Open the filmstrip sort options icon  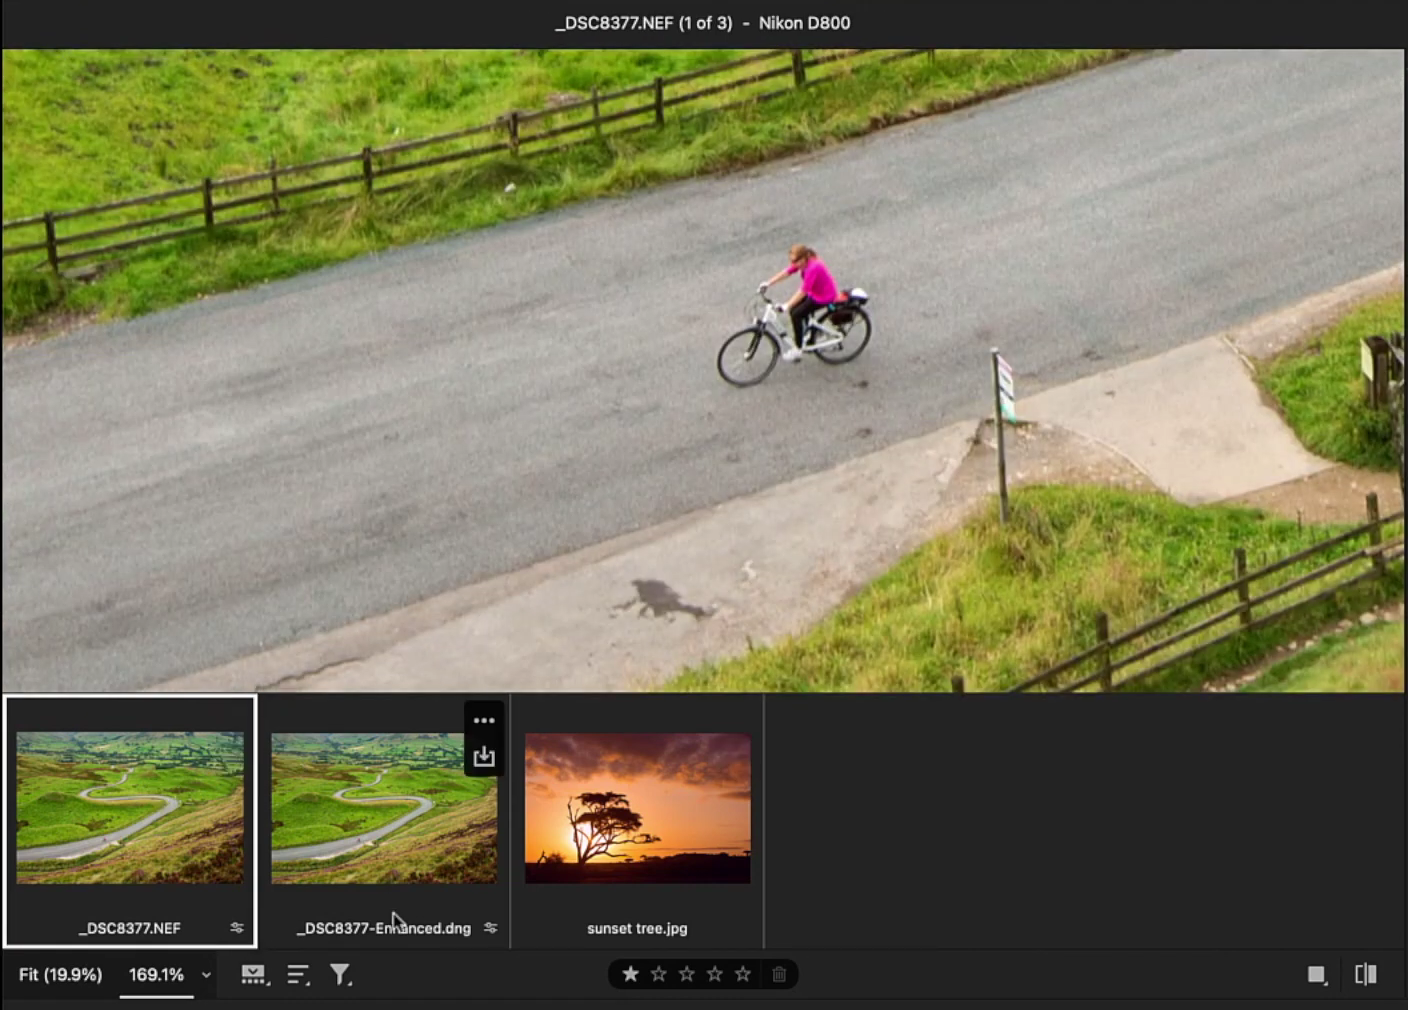298,975
